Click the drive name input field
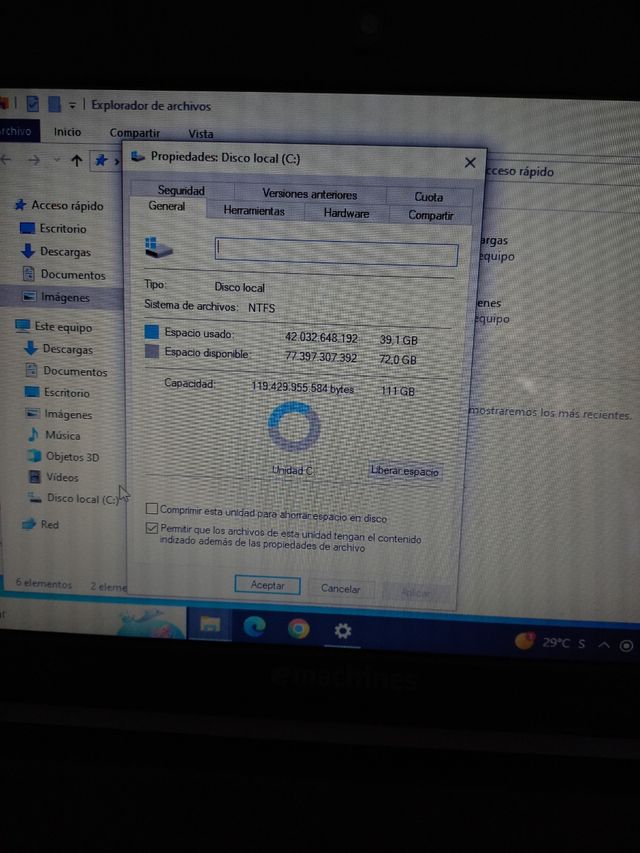Image resolution: width=640 pixels, height=853 pixels. click(x=336, y=252)
